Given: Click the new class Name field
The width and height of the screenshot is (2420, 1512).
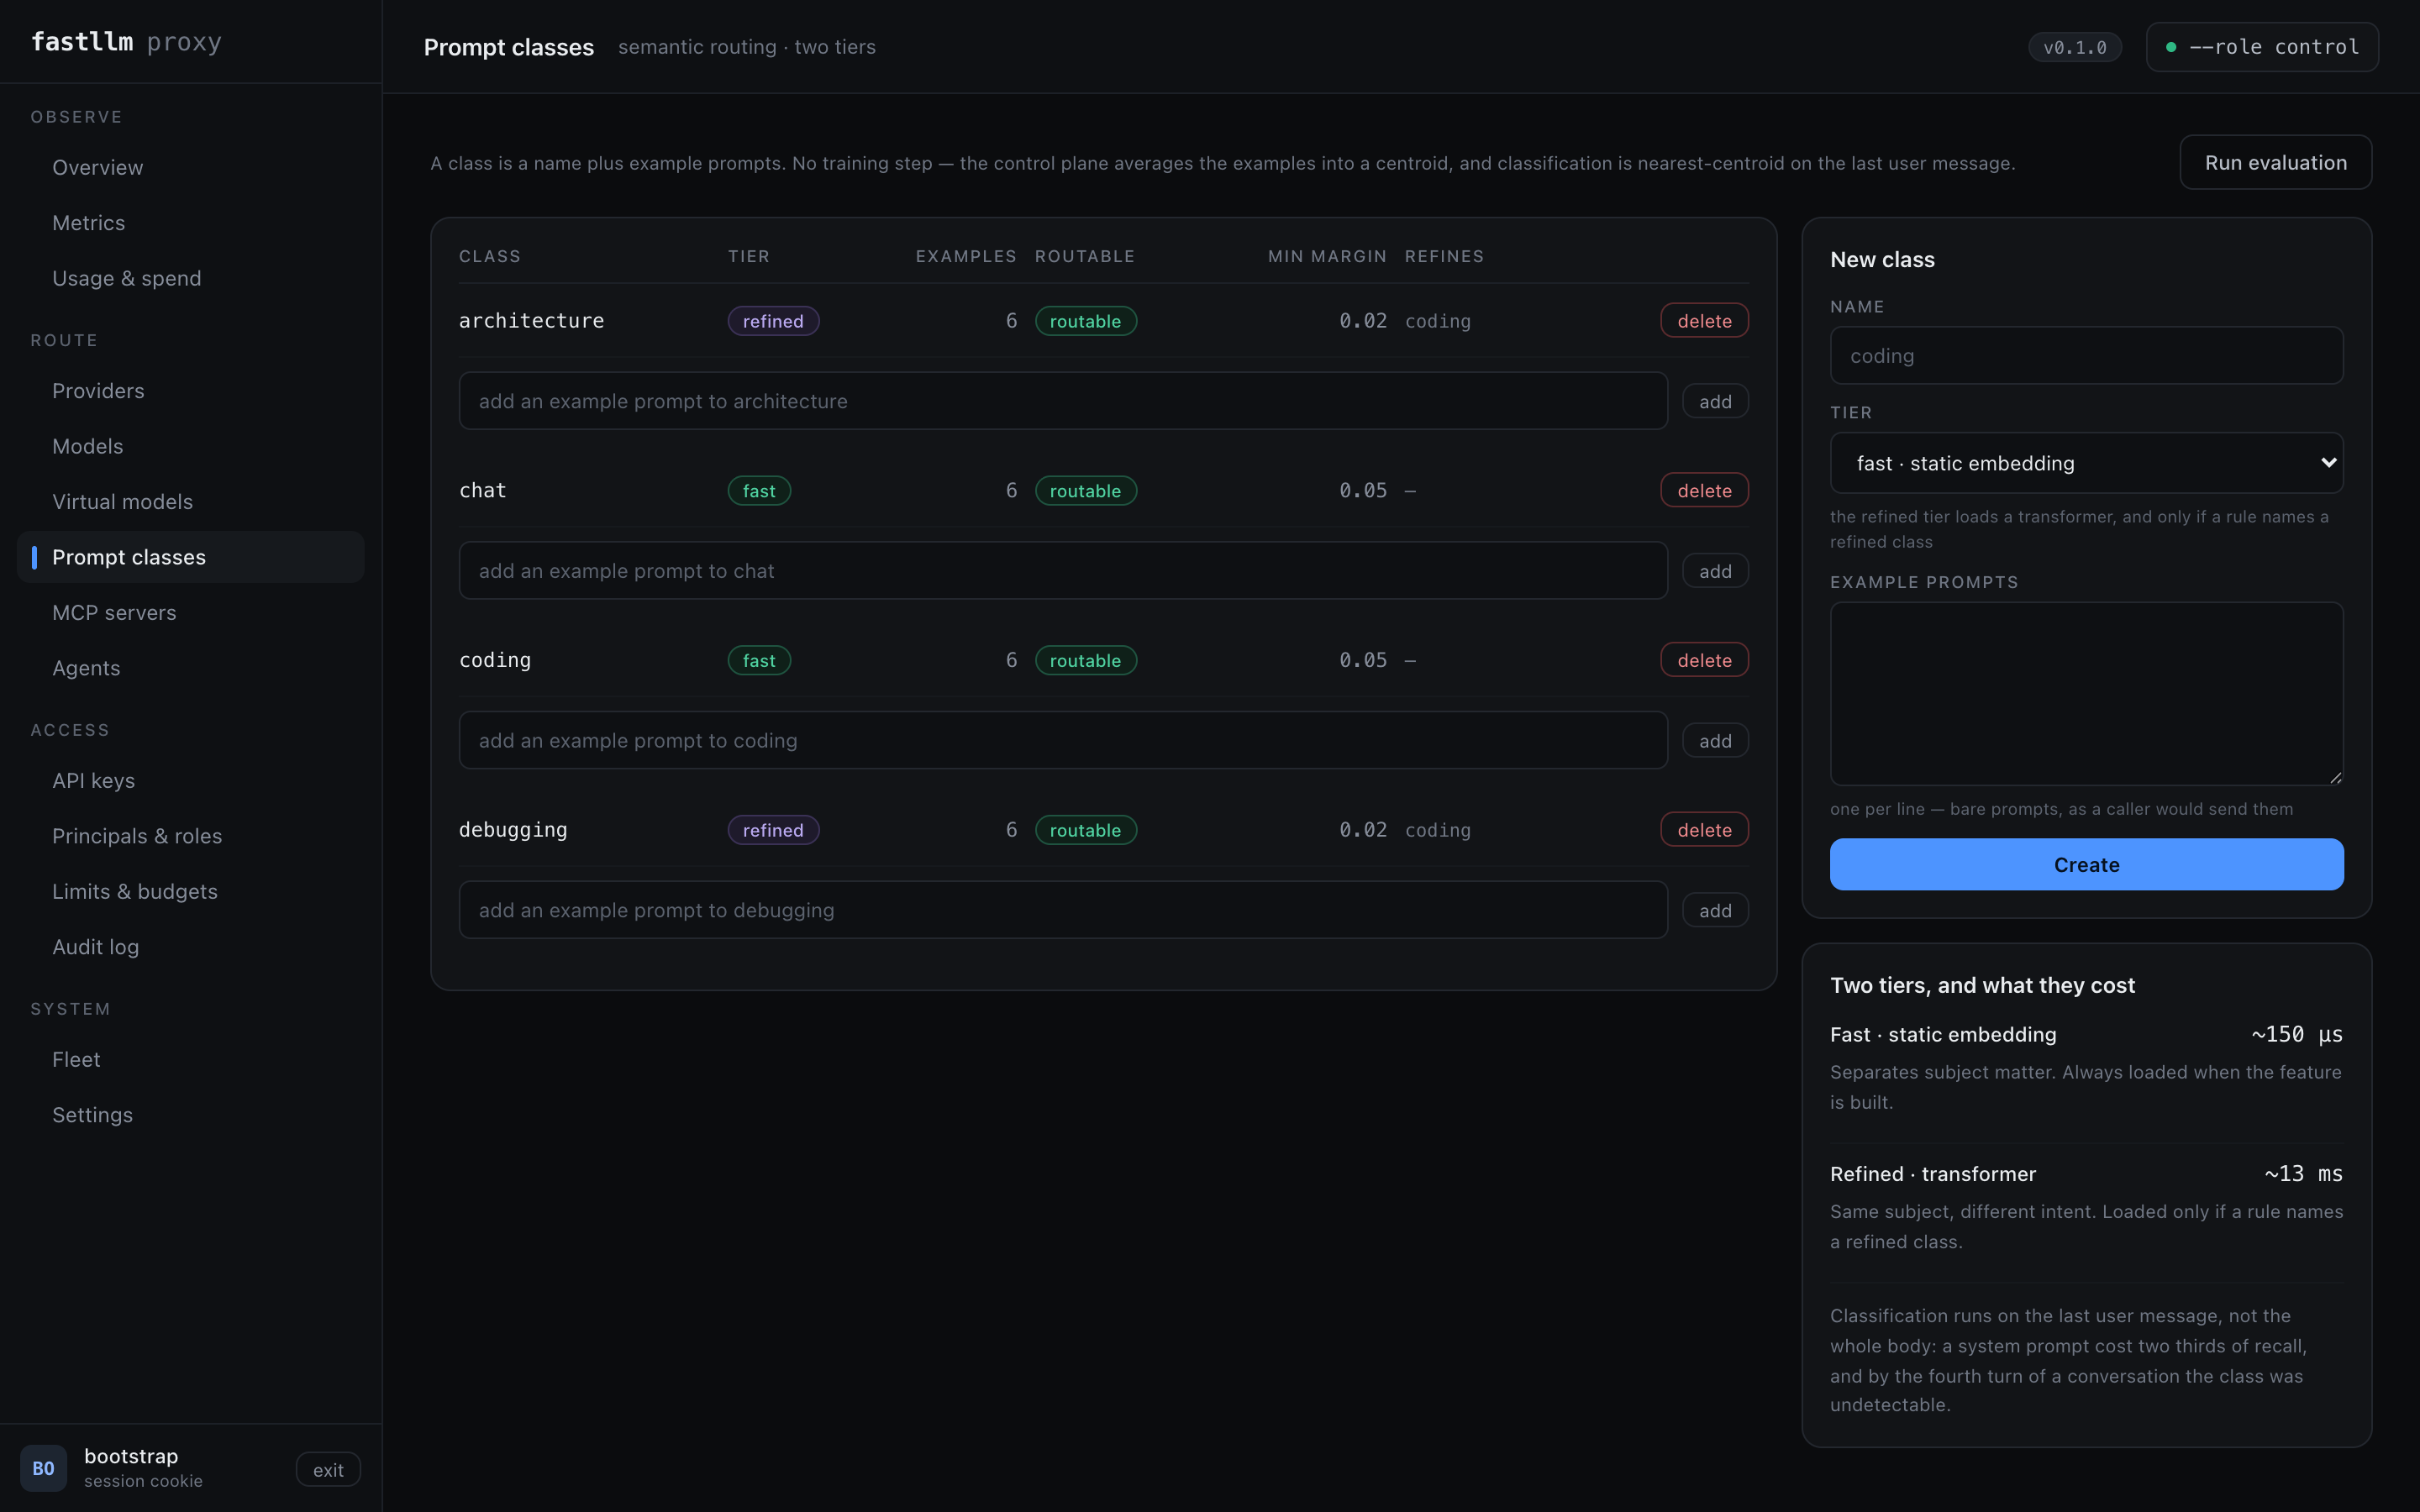Looking at the screenshot, I should (x=2086, y=355).
